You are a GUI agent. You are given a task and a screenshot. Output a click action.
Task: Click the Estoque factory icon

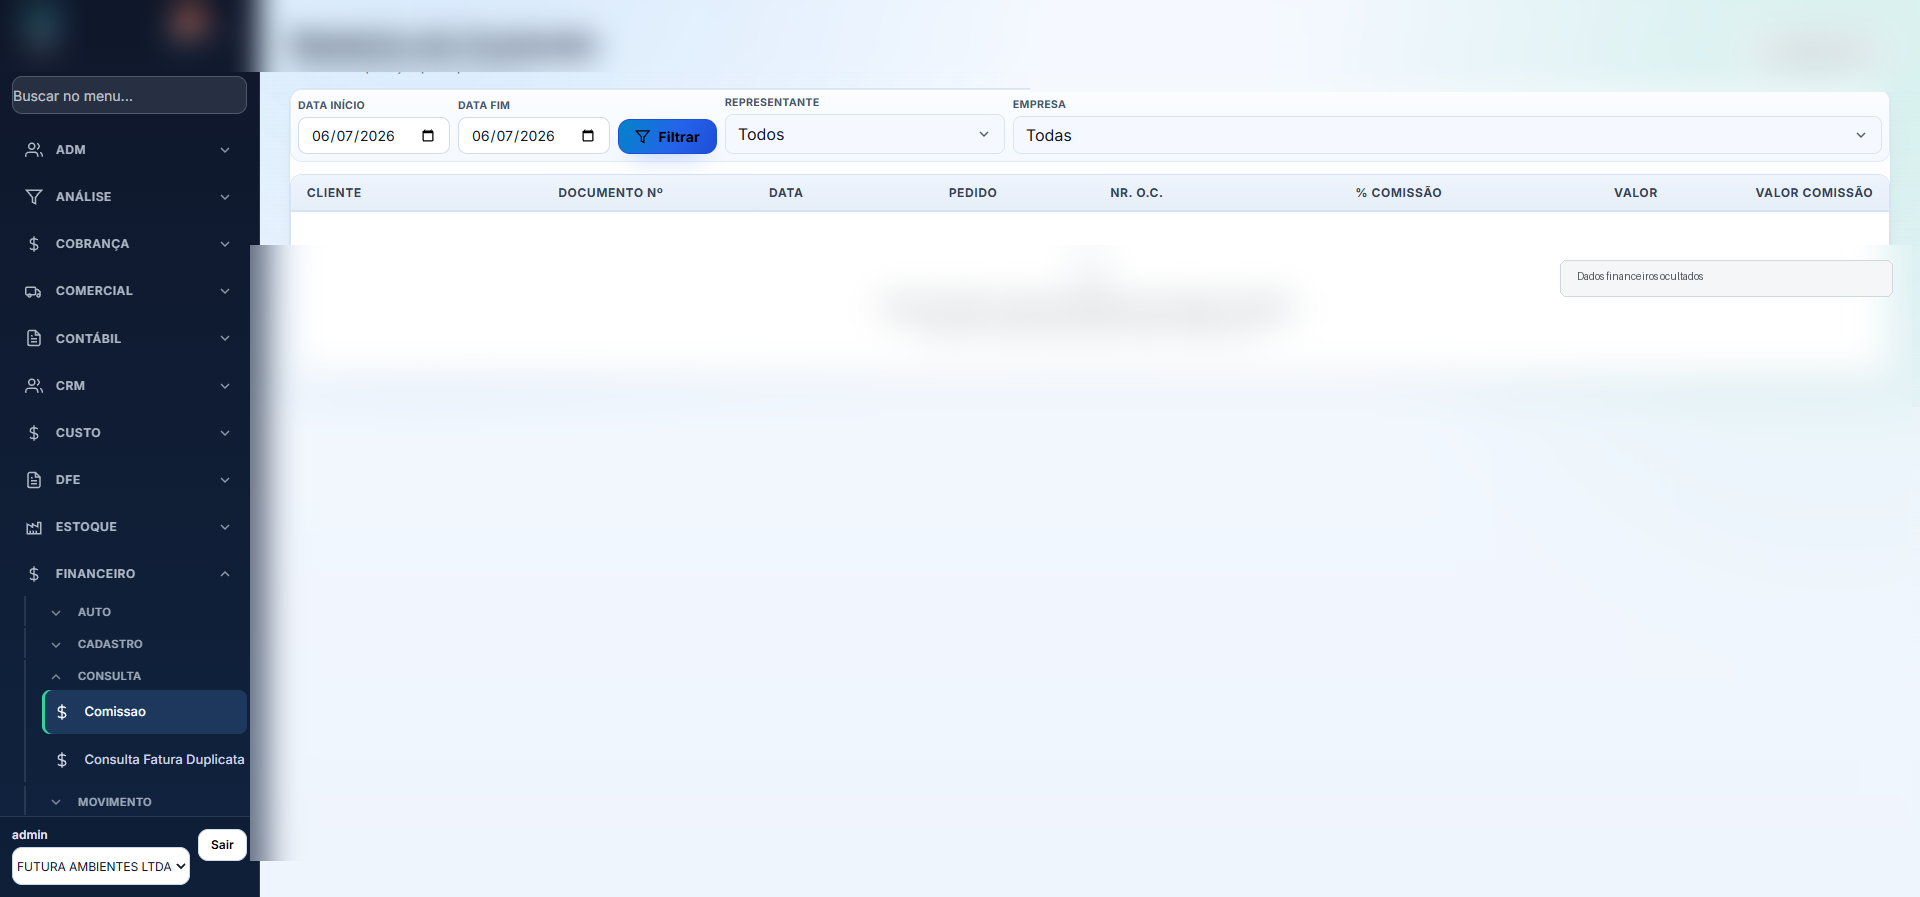tap(34, 527)
